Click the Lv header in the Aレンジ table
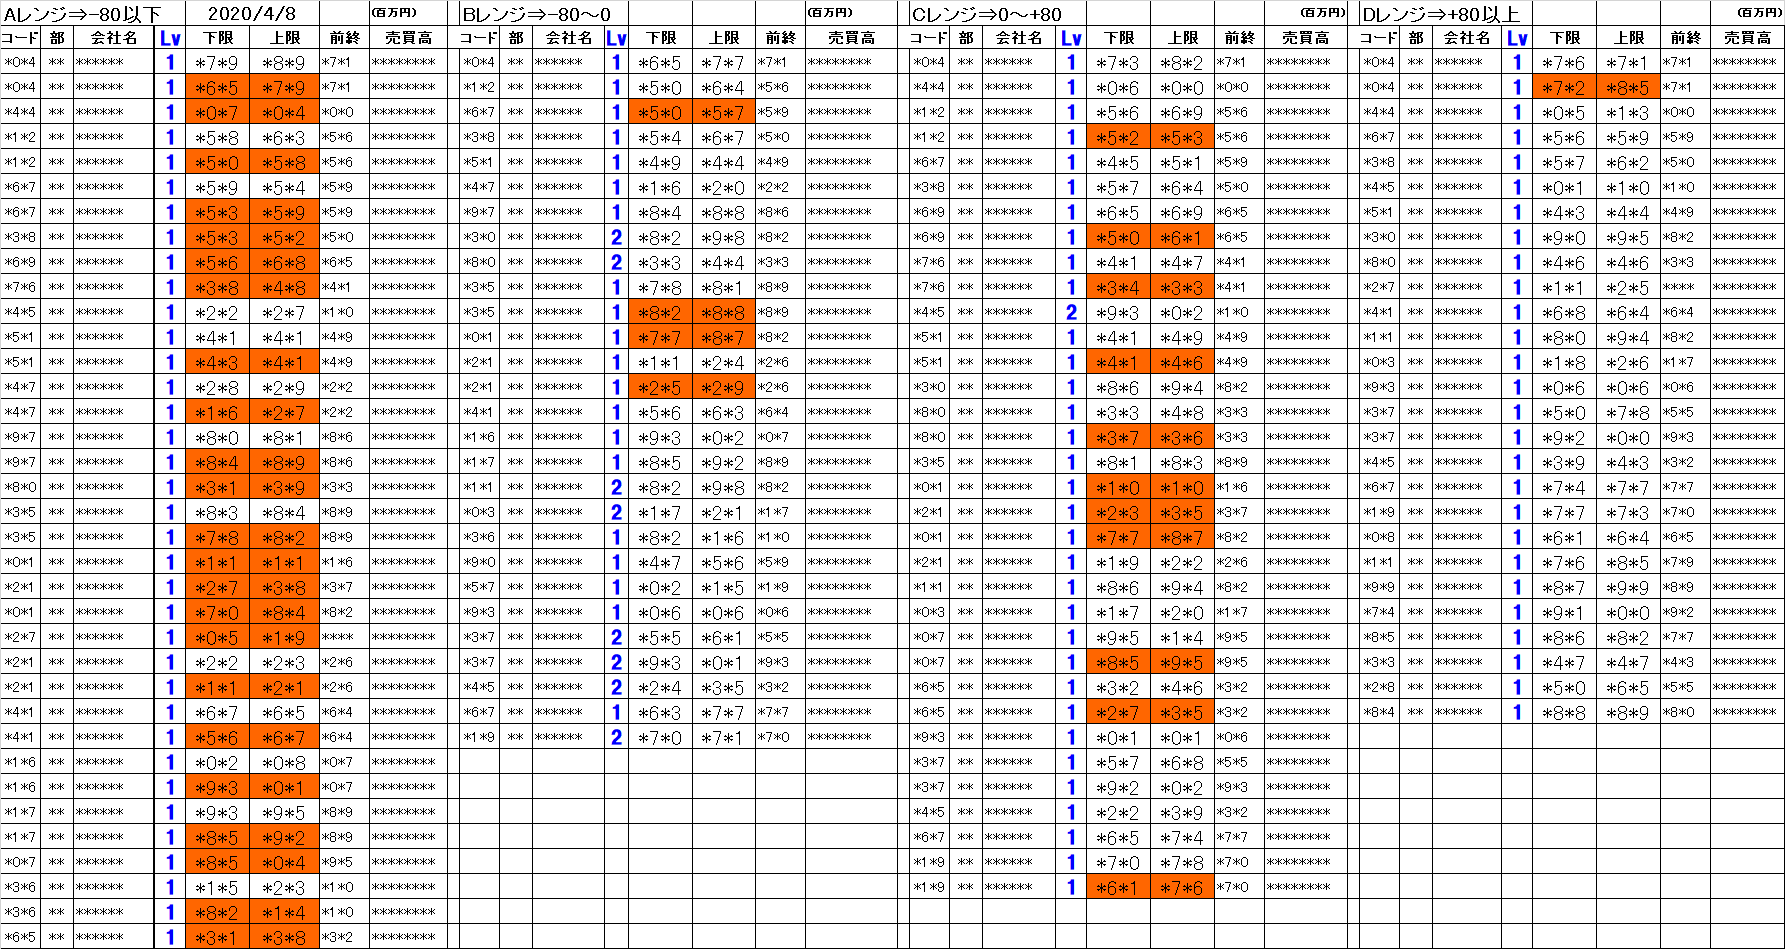 tap(170, 38)
